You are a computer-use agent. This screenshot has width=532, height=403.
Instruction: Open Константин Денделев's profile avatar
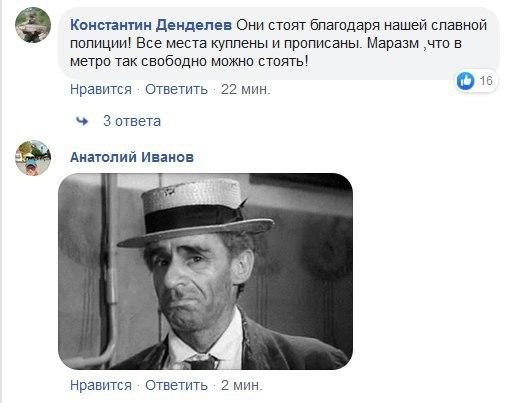[x=33, y=25]
